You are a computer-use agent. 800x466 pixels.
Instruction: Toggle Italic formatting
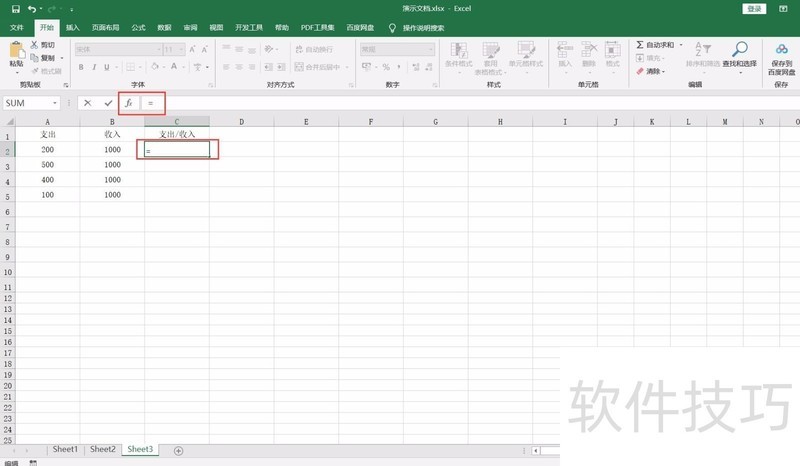tap(94, 67)
